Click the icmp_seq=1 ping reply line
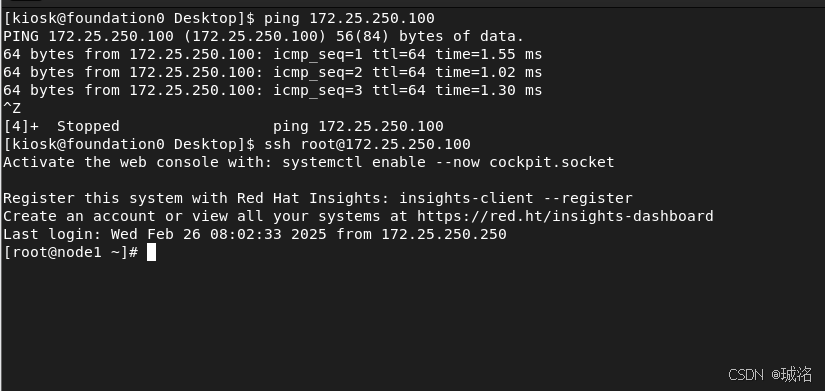825x391 pixels. point(273,54)
